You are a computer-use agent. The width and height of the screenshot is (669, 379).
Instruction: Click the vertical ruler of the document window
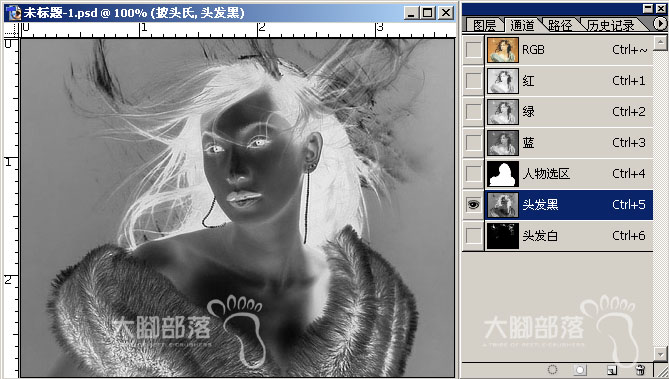click(x=11, y=207)
